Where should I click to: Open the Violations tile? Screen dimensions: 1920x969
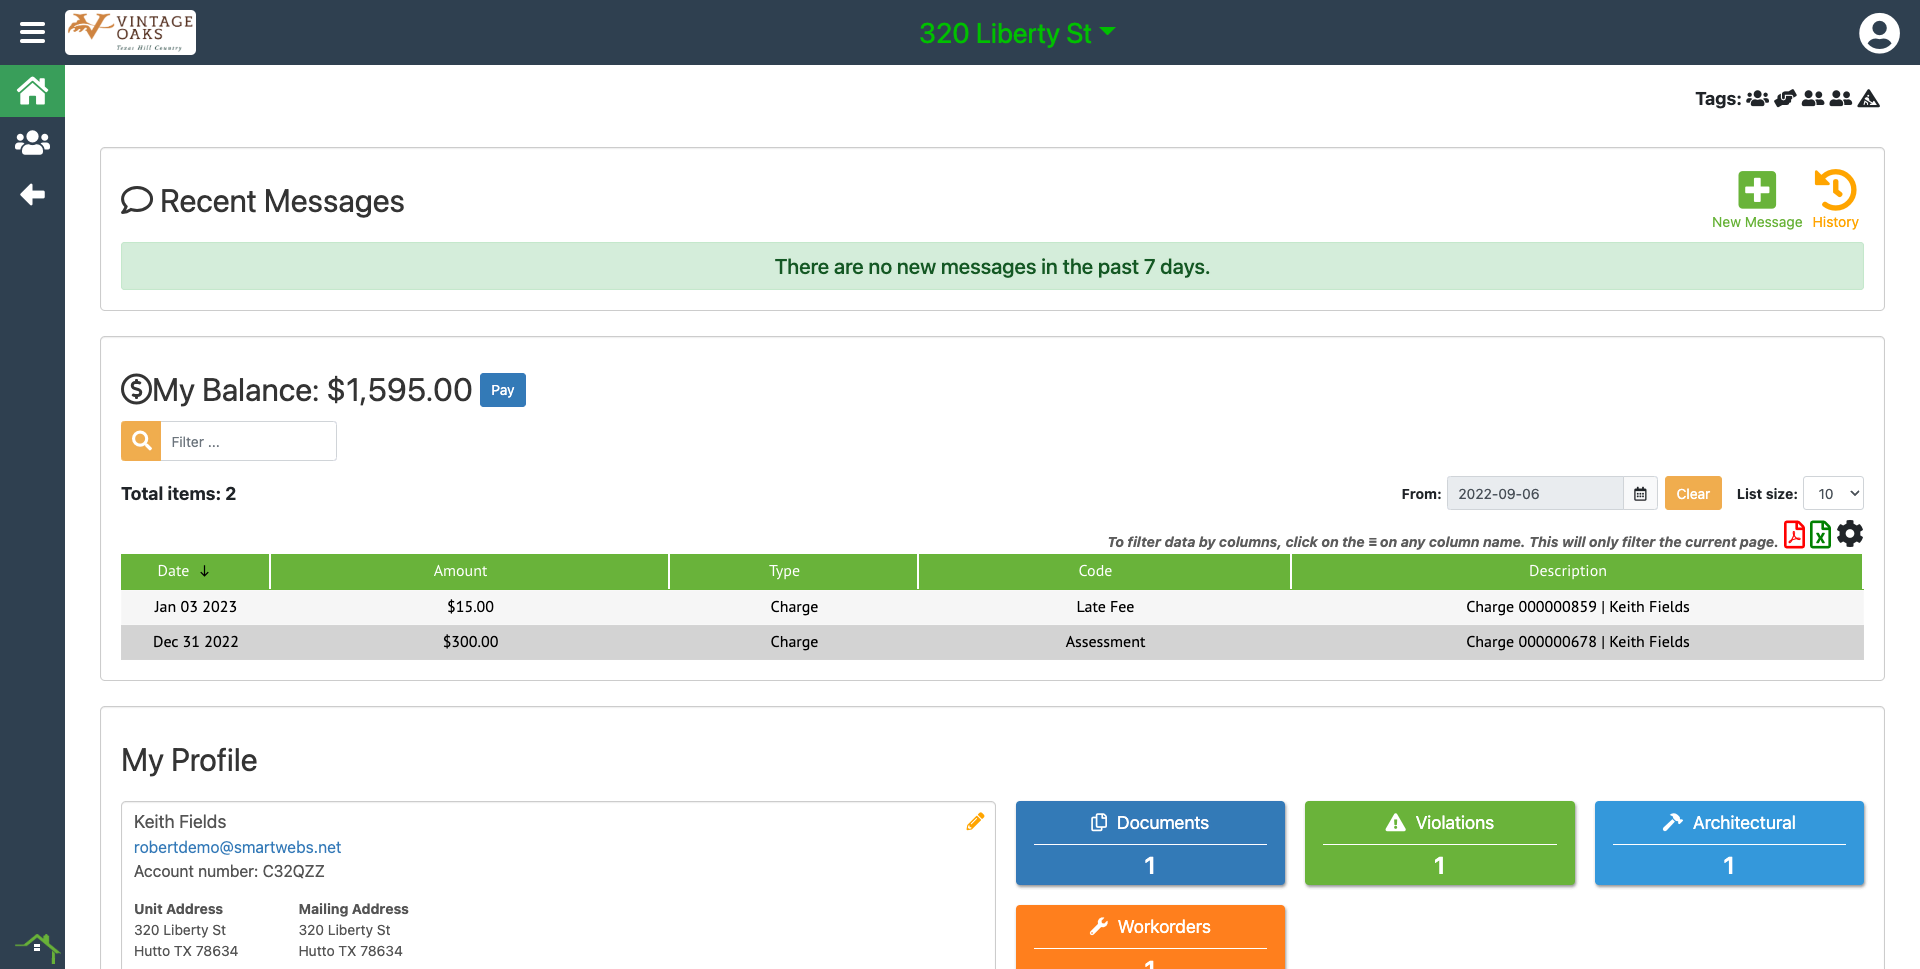coord(1439,843)
